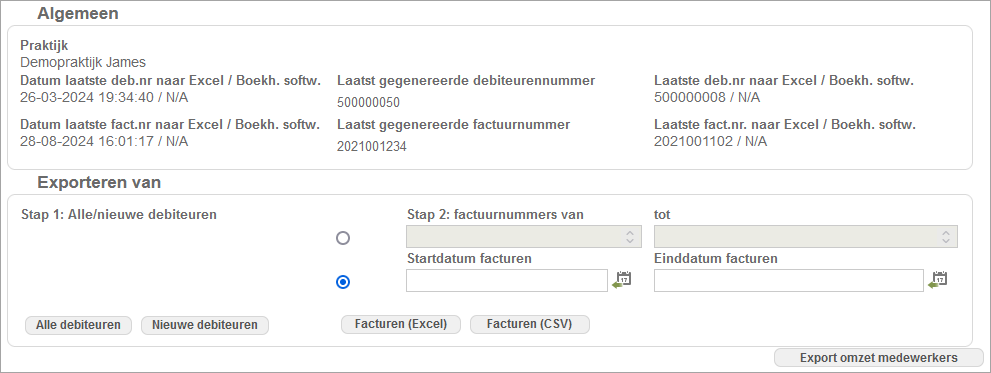
Task: Click the value '500000008 / N/A'
Action: tap(707, 97)
